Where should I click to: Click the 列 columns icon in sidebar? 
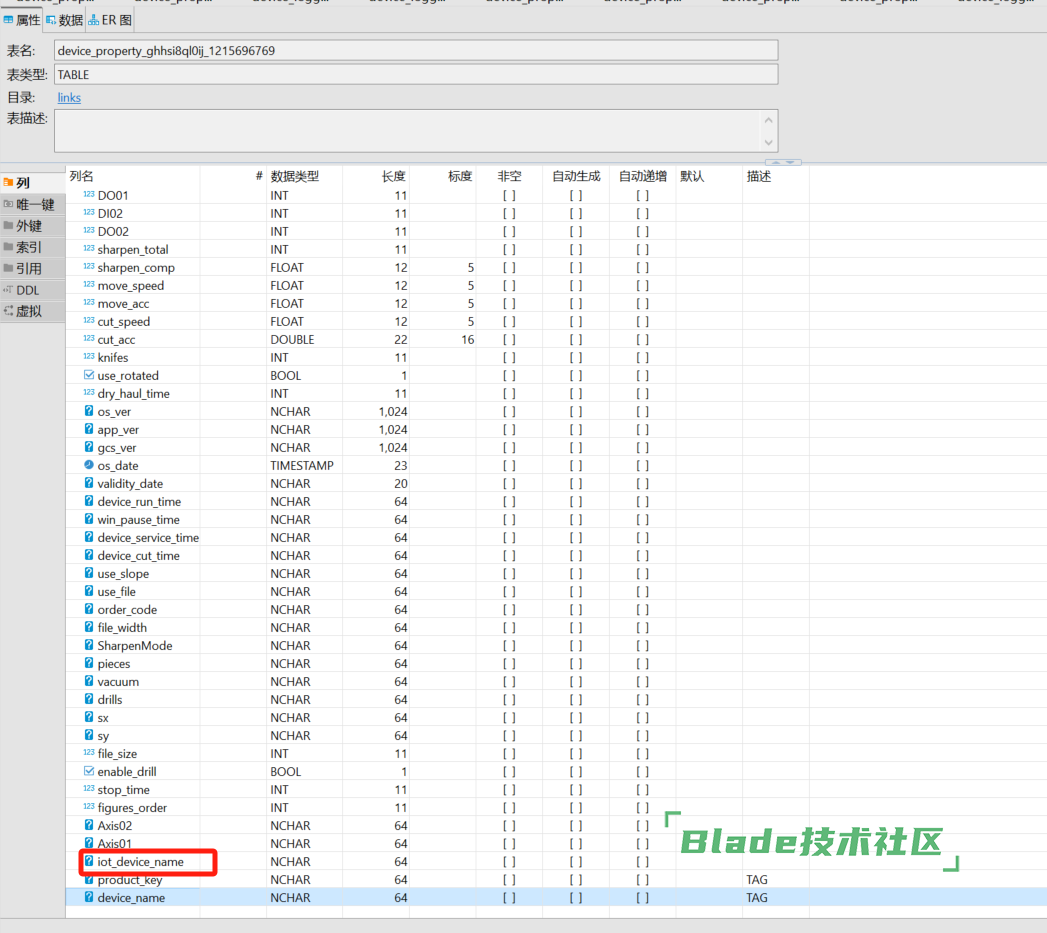coord(8,183)
